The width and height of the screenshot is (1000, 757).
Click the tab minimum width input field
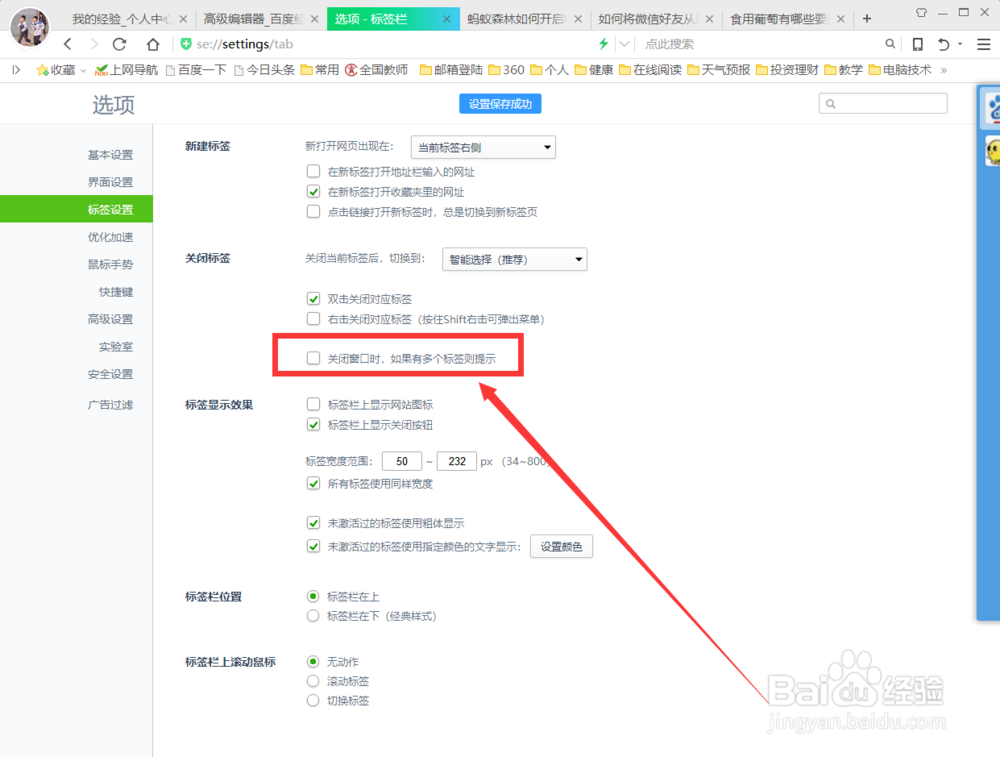tap(402, 461)
